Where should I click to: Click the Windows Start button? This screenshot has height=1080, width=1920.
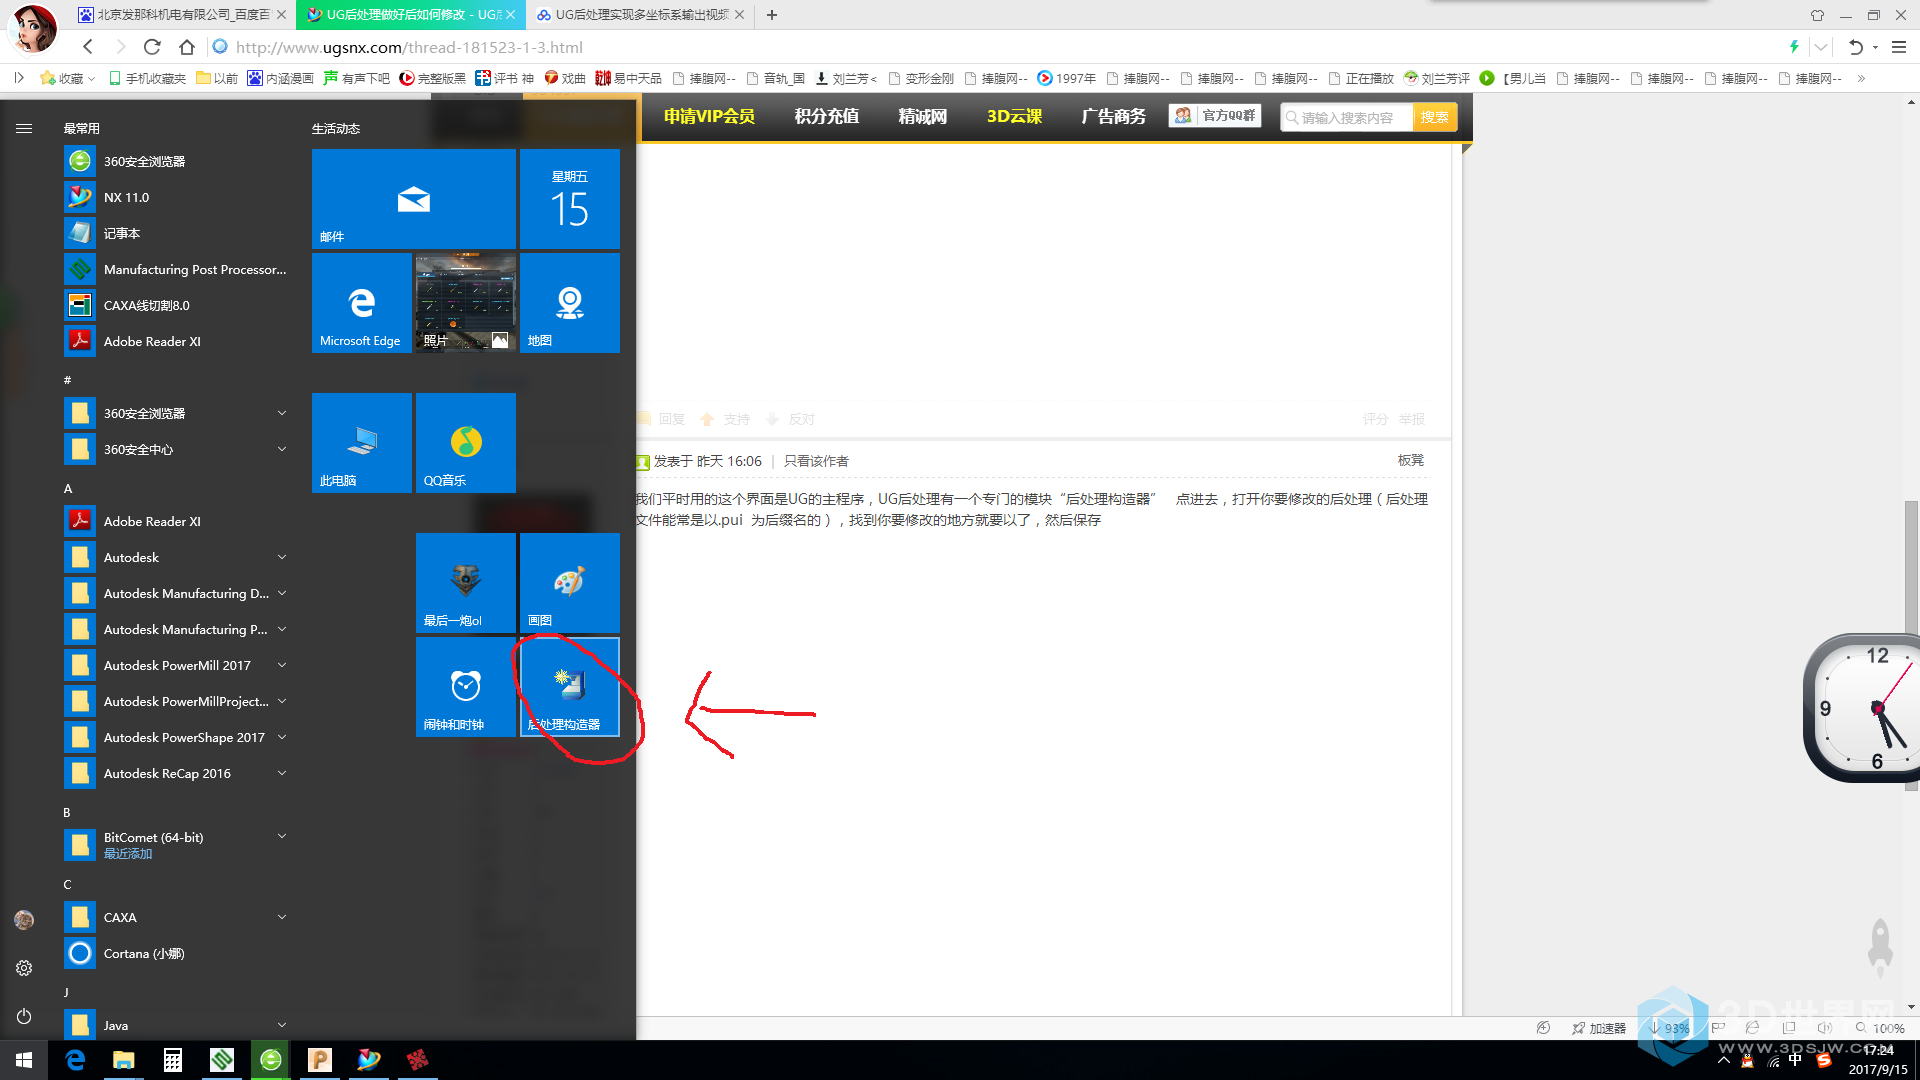point(24,1060)
